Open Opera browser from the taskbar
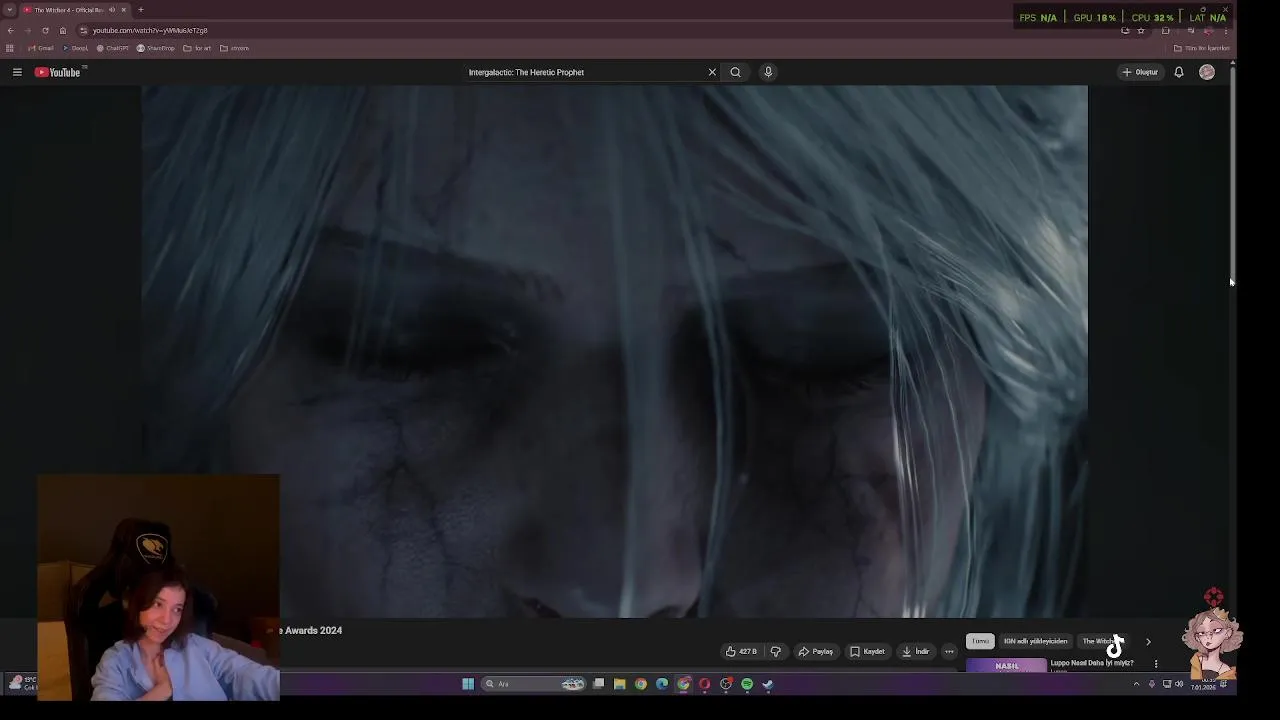Viewport: 1280px width, 720px height. click(704, 684)
